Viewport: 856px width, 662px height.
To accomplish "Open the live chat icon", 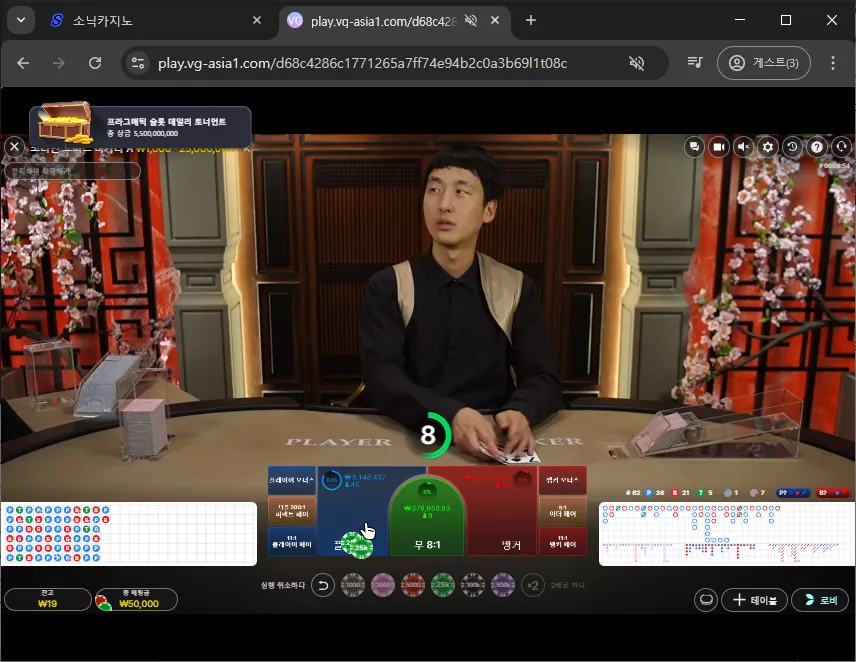I will click(694, 147).
